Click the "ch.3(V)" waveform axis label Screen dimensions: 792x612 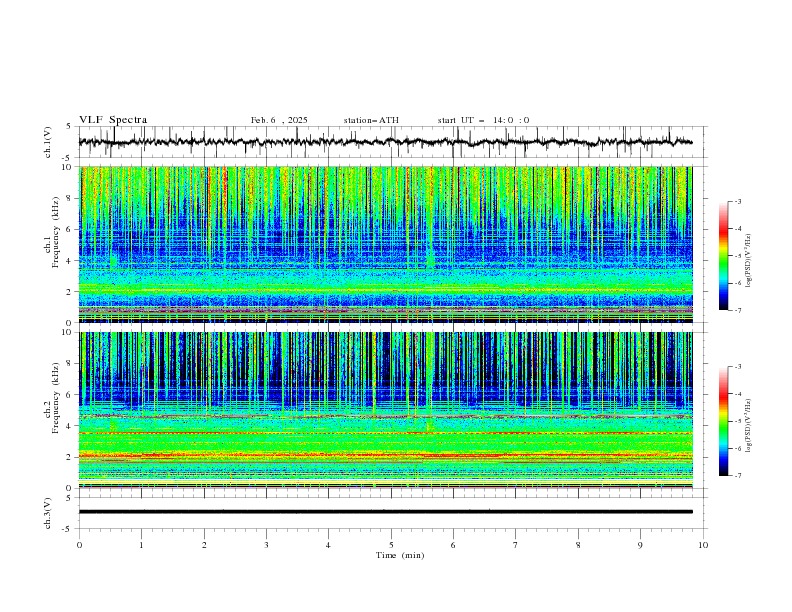pyautogui.click(x=47, y=513)
